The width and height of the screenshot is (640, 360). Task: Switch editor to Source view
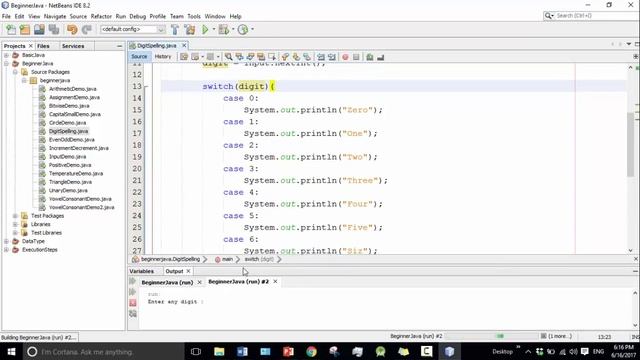[x=139, y=57]
